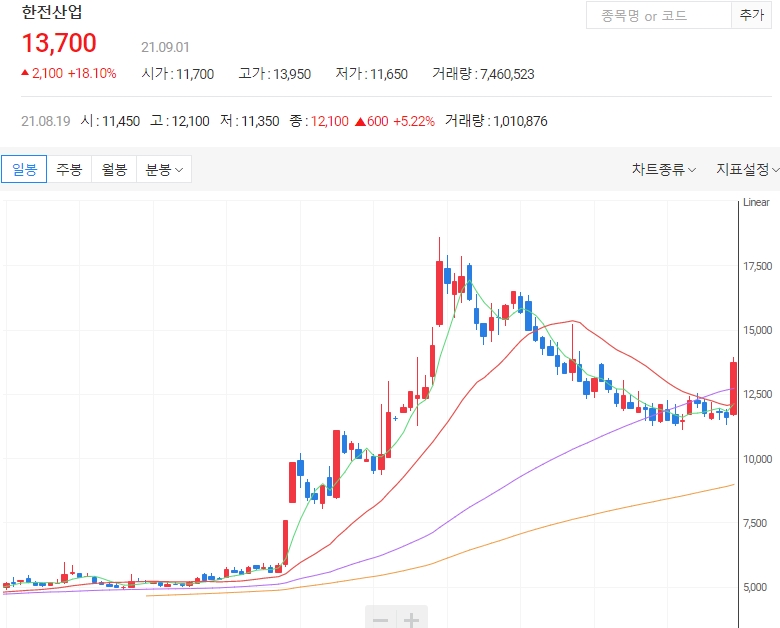Open the 지표설정 indicator settings dropdown
Image resolution: width=780 pixels, height=628 pixels.
coord(747,170)
